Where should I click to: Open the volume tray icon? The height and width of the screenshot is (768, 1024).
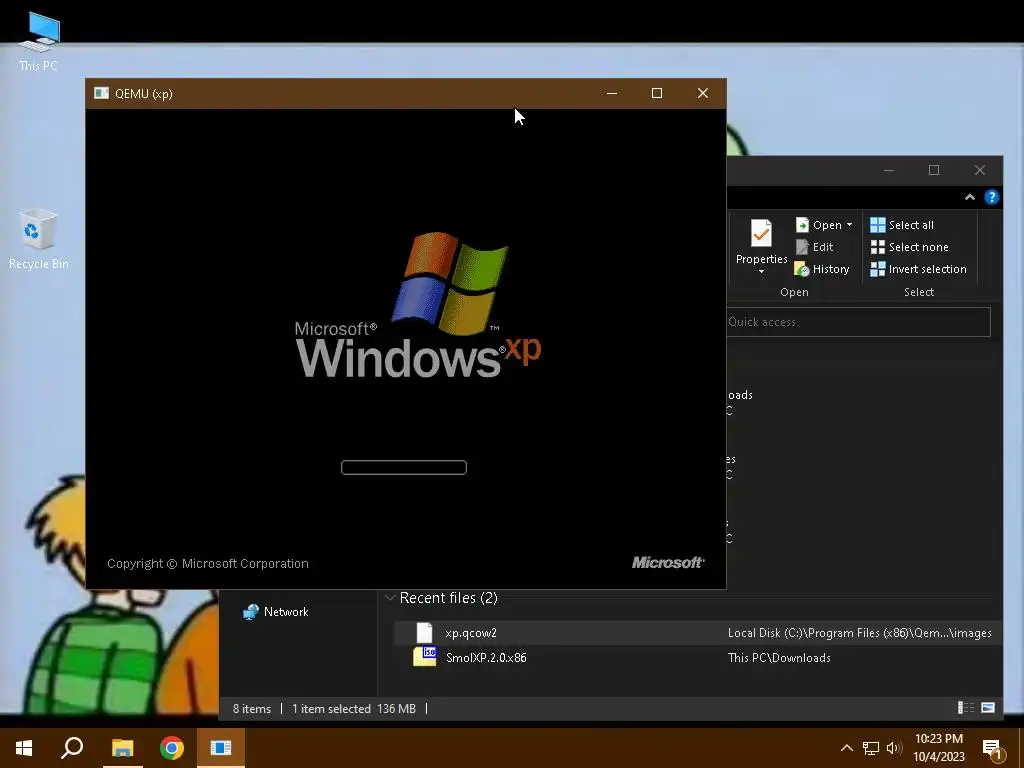tap(894, 748)
